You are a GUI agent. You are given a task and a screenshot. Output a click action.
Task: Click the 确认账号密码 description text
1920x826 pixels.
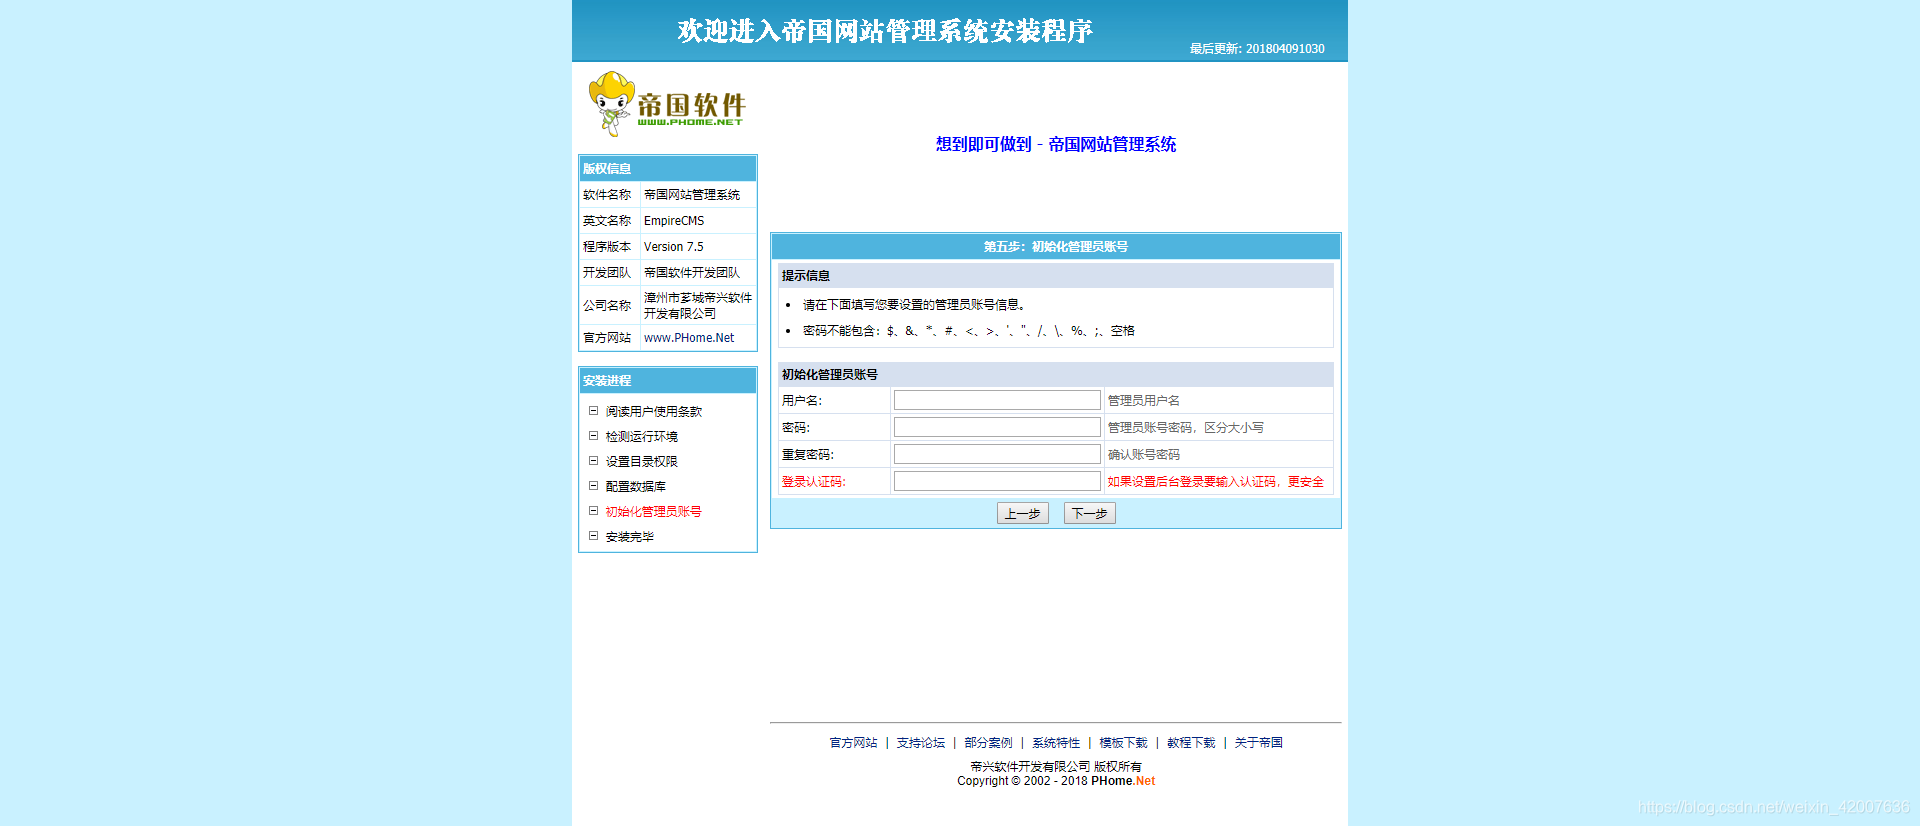[x=1144, y=455]
